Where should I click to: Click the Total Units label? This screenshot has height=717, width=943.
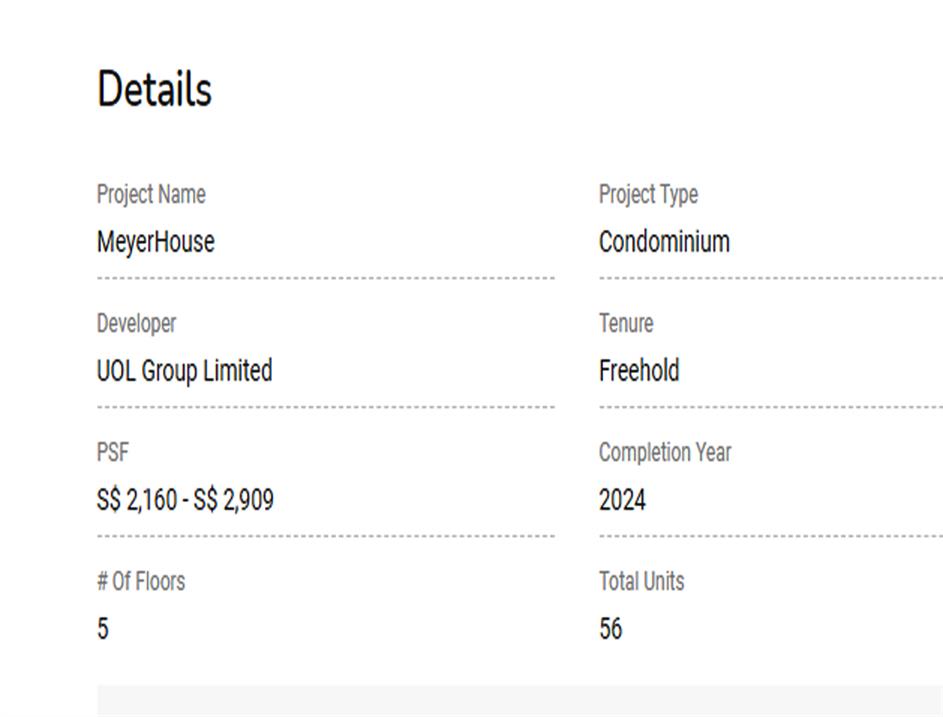(x=641, y=581)
